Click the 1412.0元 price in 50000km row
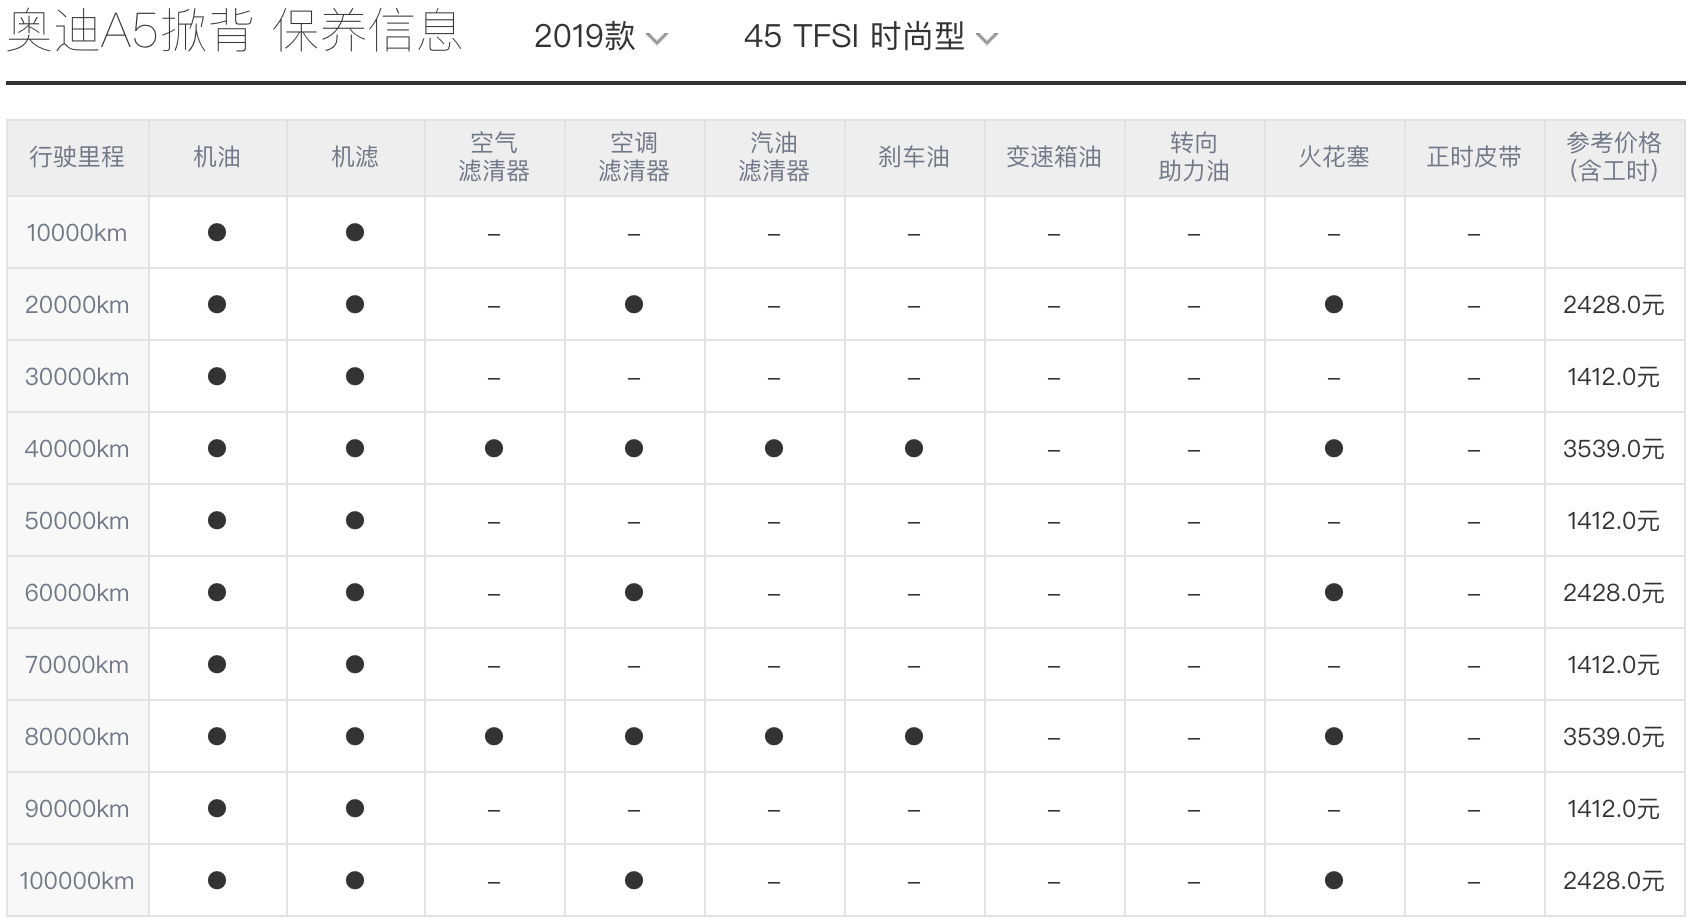 point(1614,521)
